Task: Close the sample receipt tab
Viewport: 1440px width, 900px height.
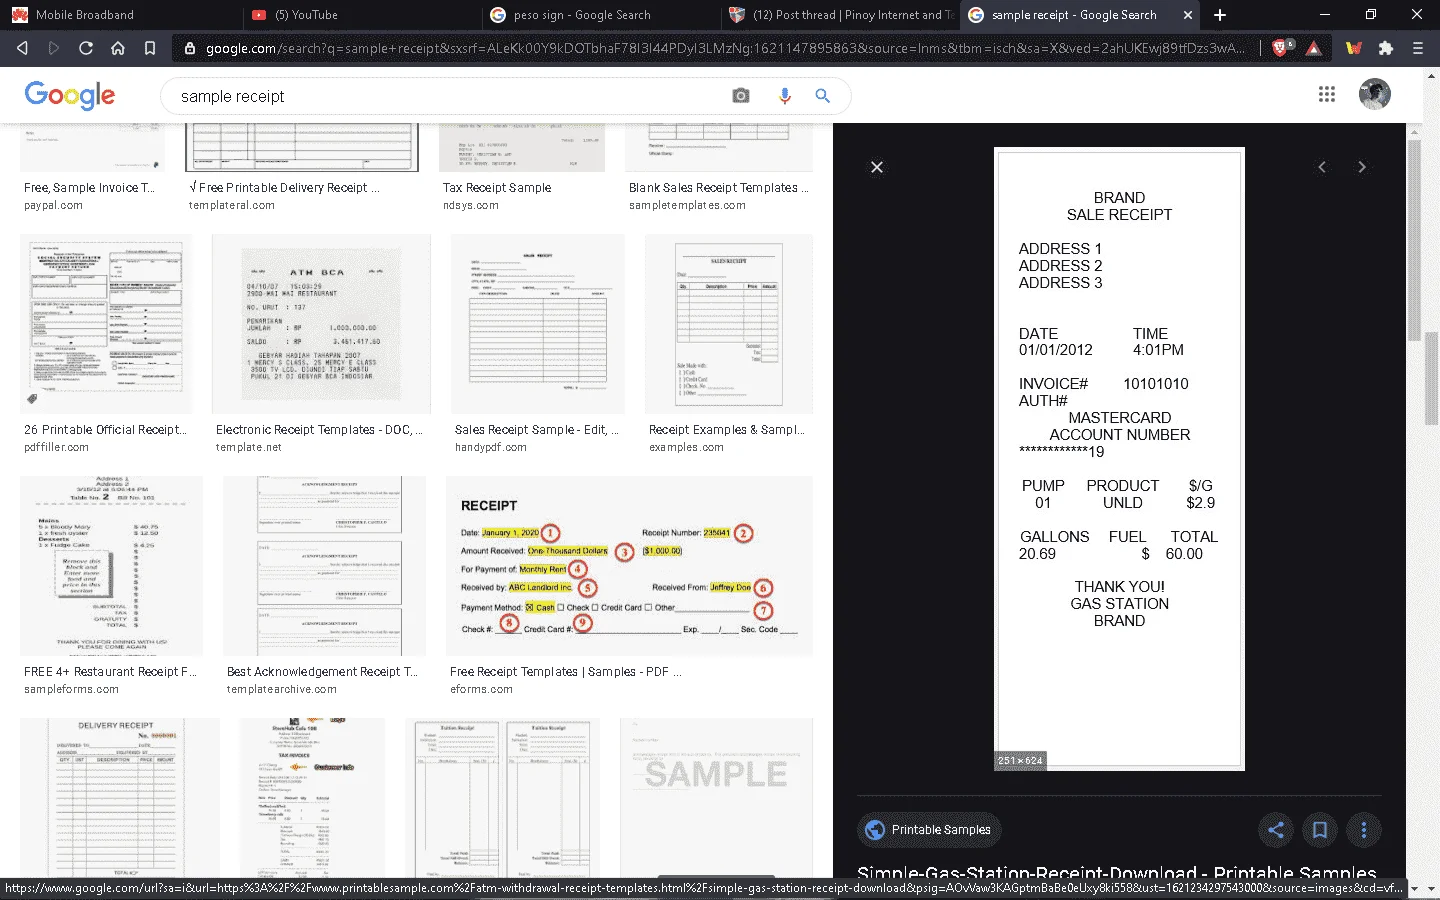Action: coord(1187,15)
